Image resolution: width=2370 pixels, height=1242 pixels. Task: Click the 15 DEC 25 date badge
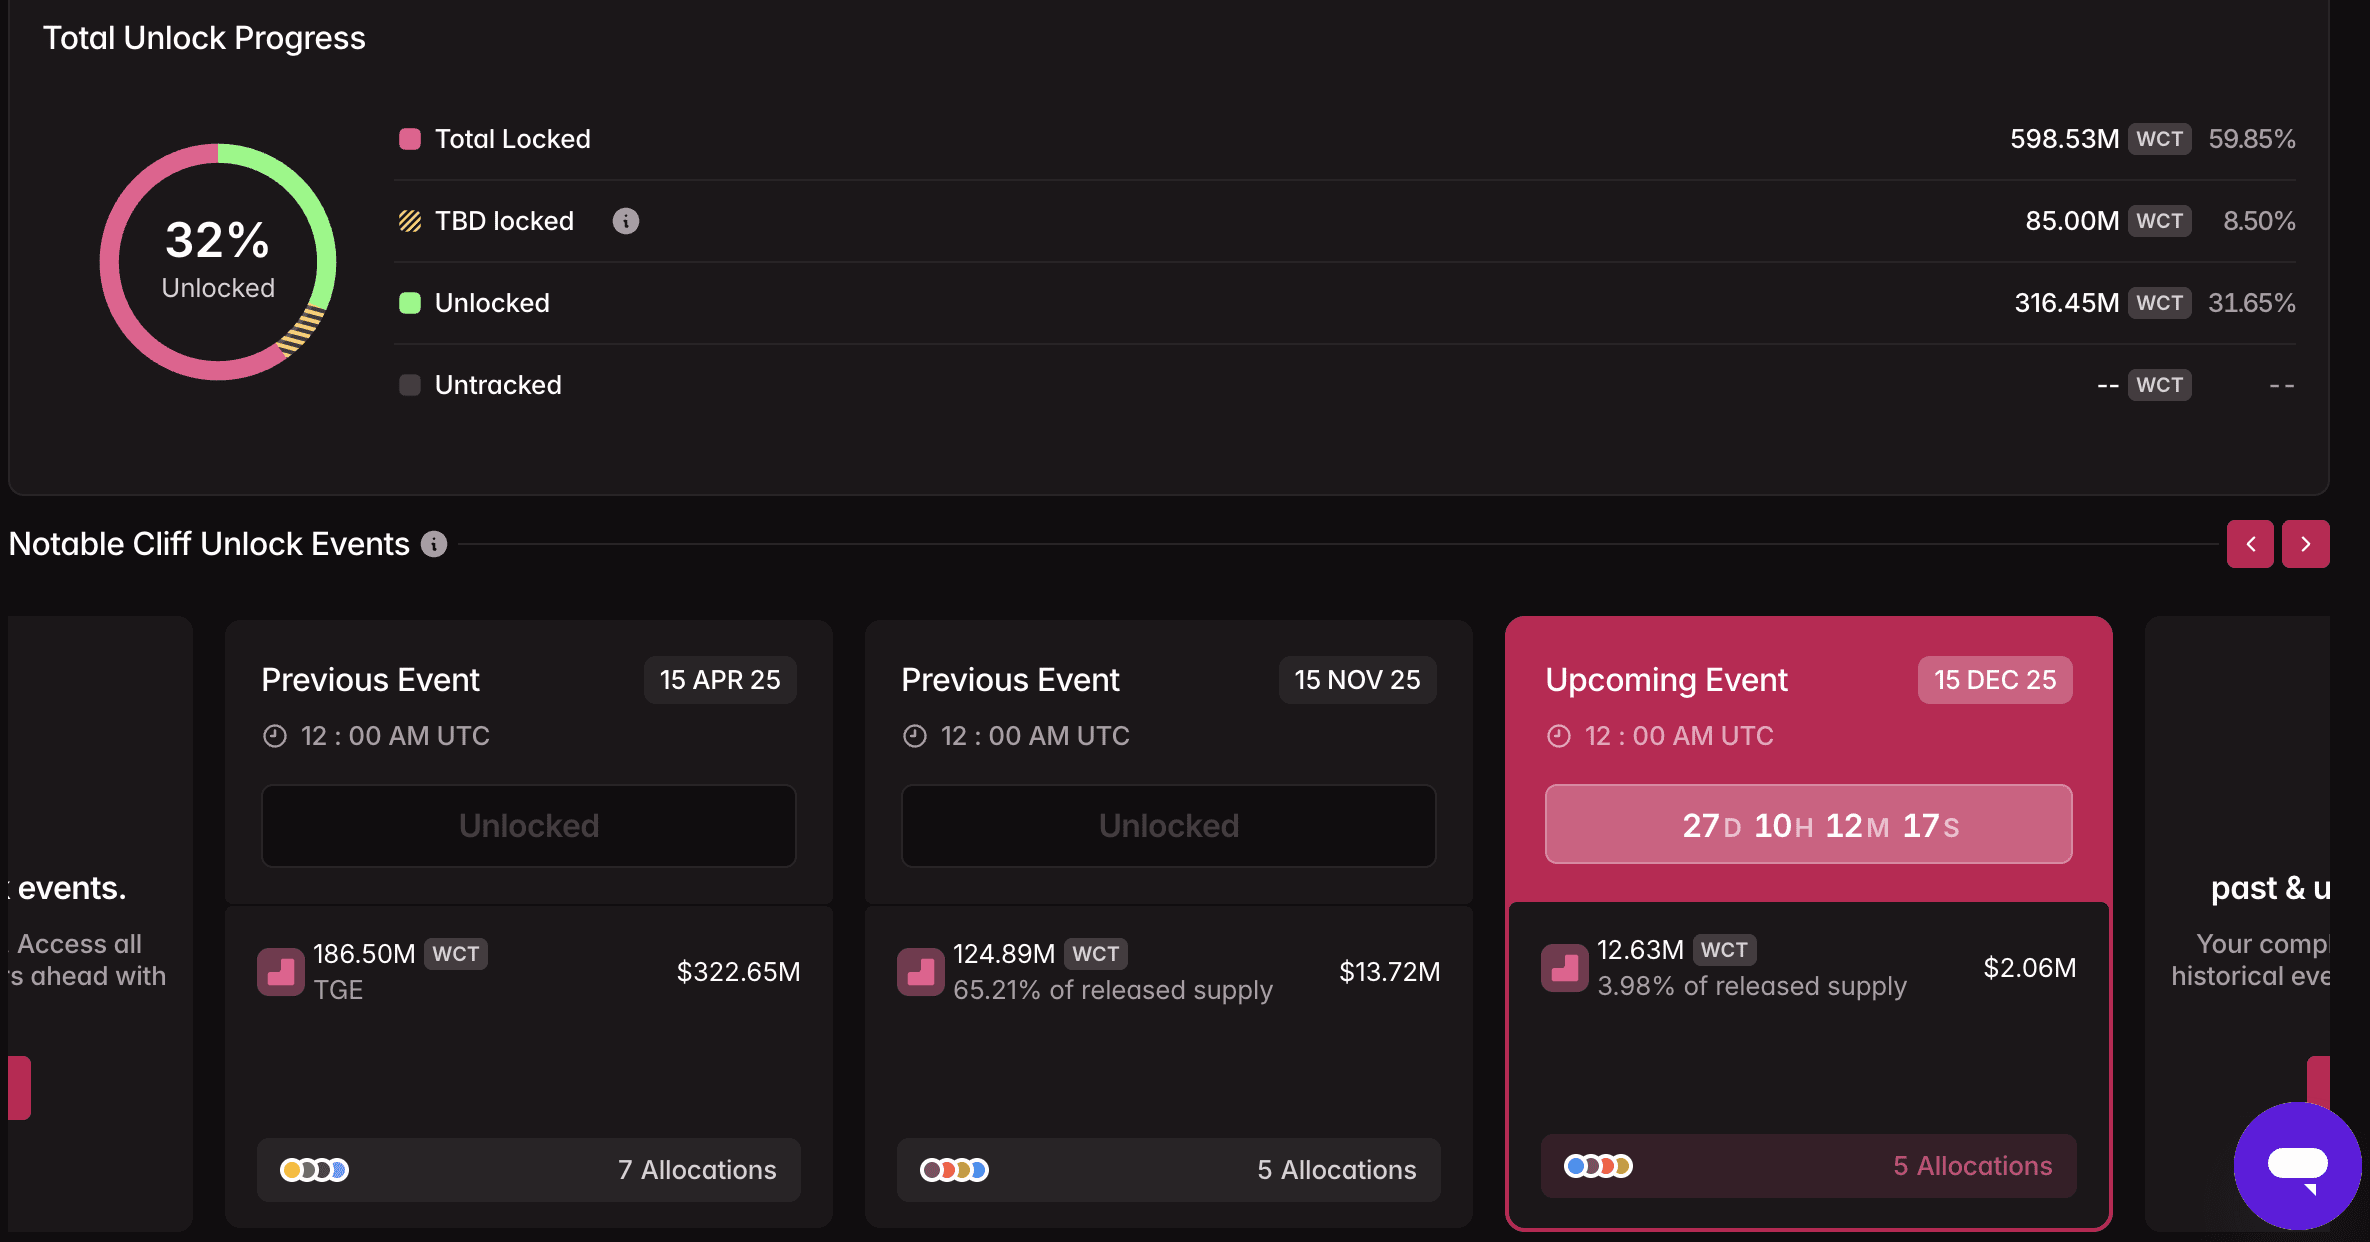(1994, 680)
